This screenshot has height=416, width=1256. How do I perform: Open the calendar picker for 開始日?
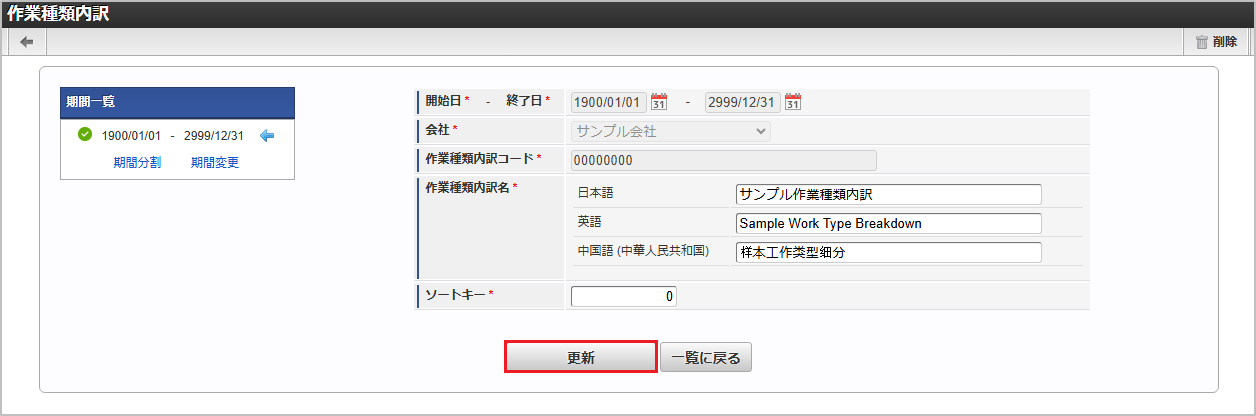[659, 102]
